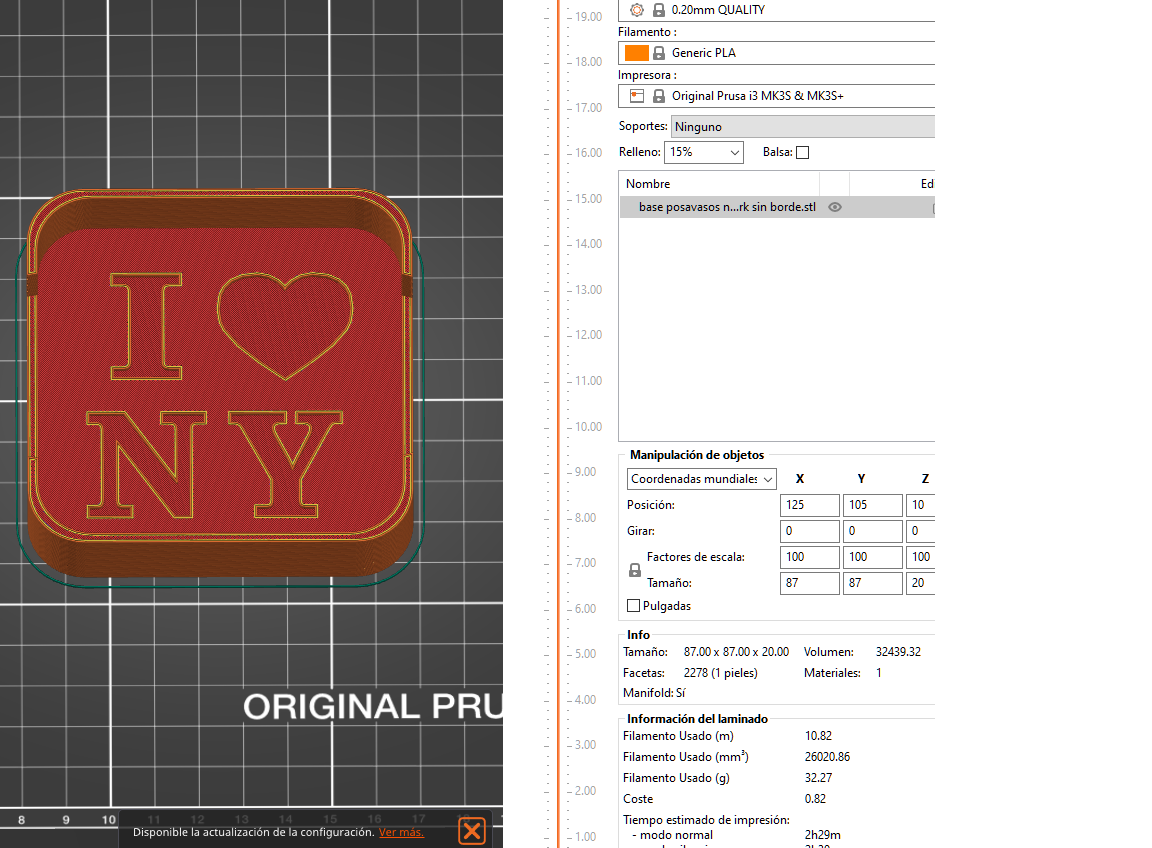The height and width of the screenshot is (848, 1152).
Task: Click the lock icon beside Original Prusa i3 MK3S
Action: pos(659,96)
